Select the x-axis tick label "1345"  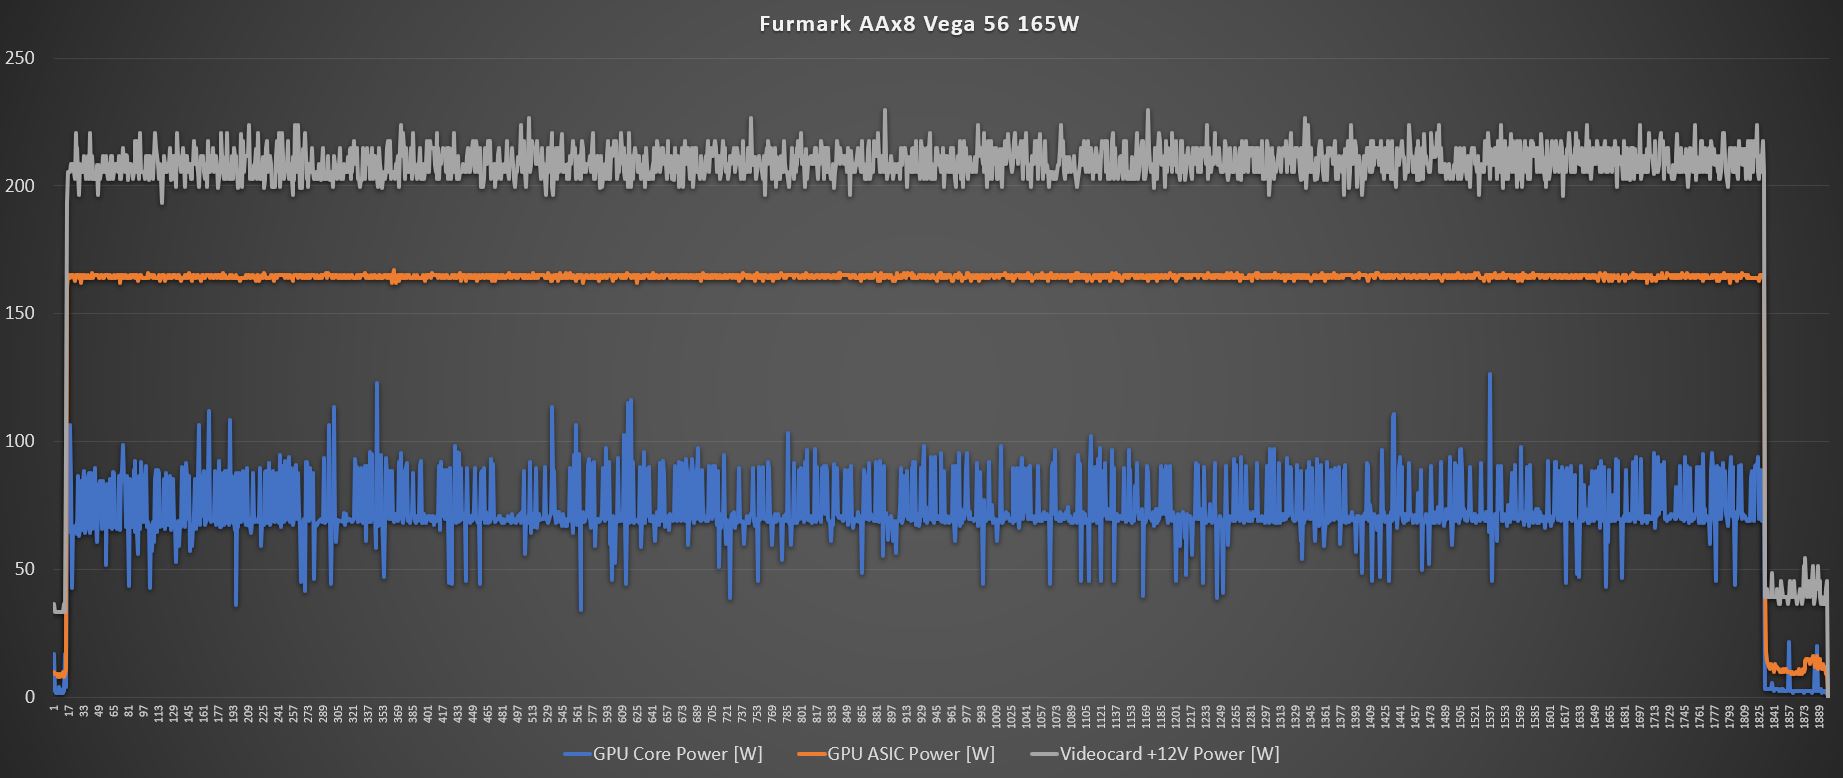pos(1310,719)
